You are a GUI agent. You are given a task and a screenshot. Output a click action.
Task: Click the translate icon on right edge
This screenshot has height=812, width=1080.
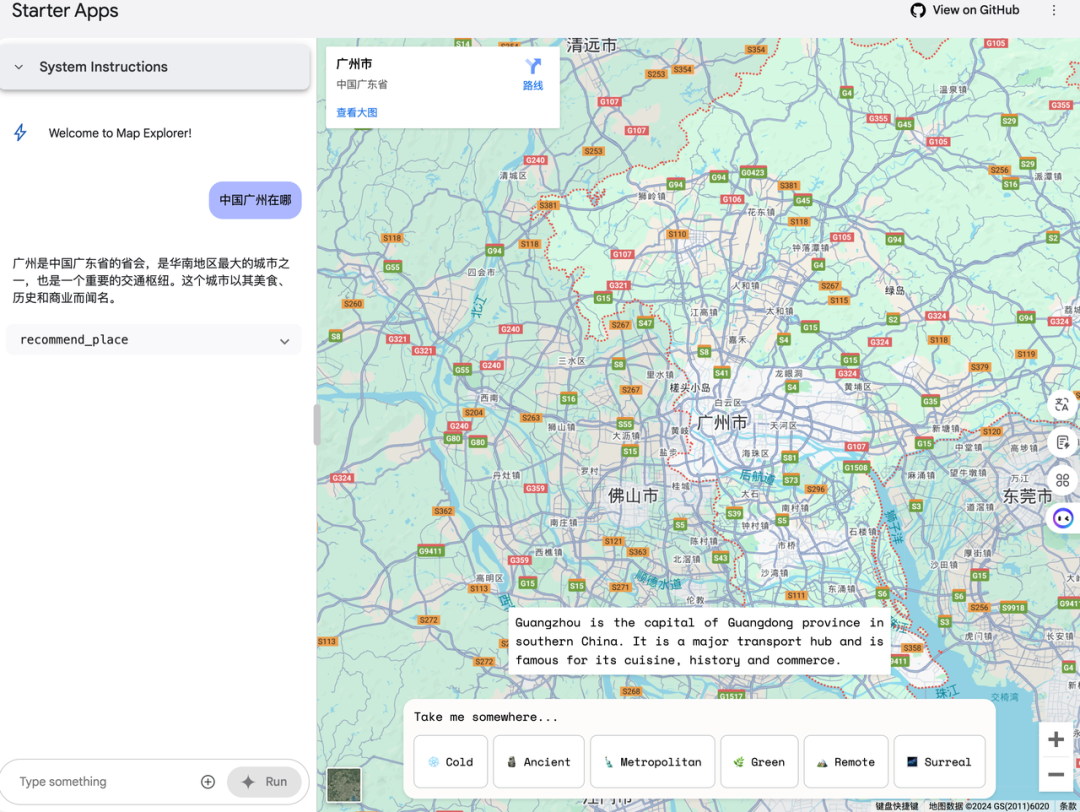pyautogui.click(x=1062, y=404)
